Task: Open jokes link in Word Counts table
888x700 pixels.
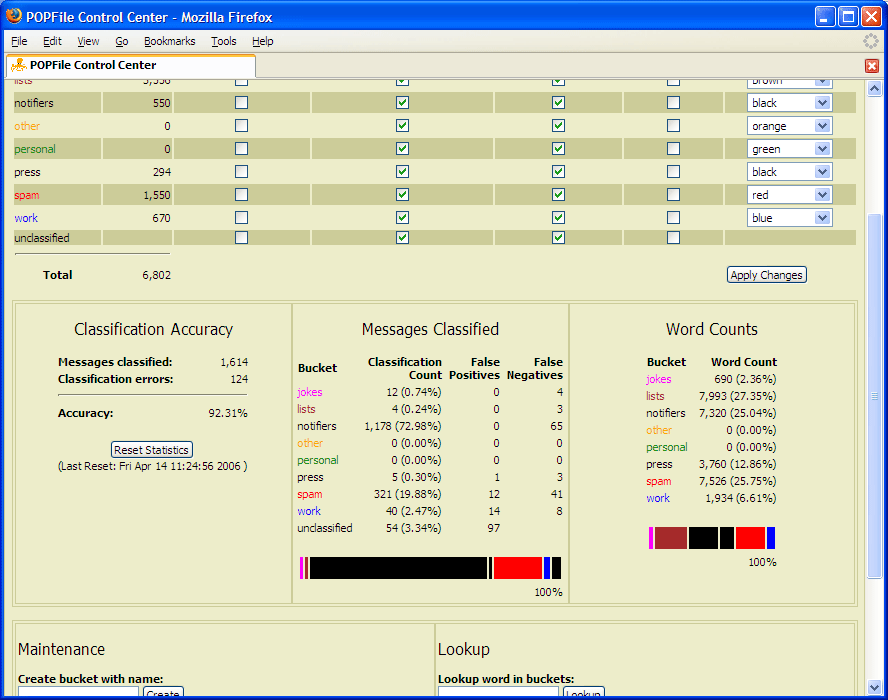Action: (x=658, y=379)
